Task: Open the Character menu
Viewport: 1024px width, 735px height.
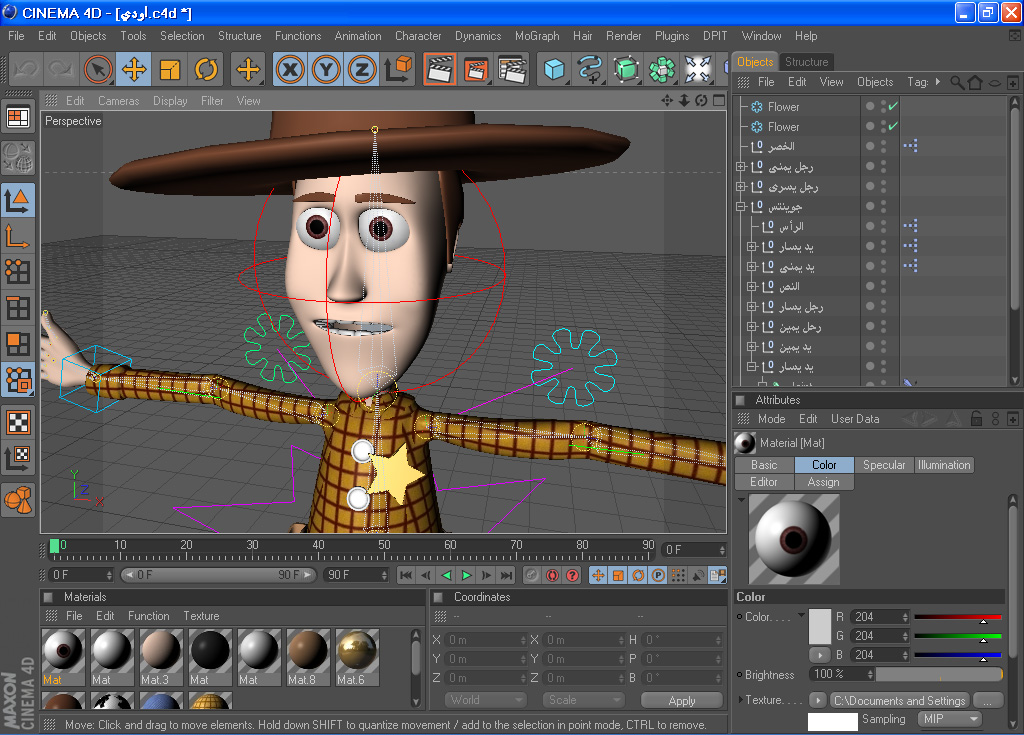Action: point(418,36)
